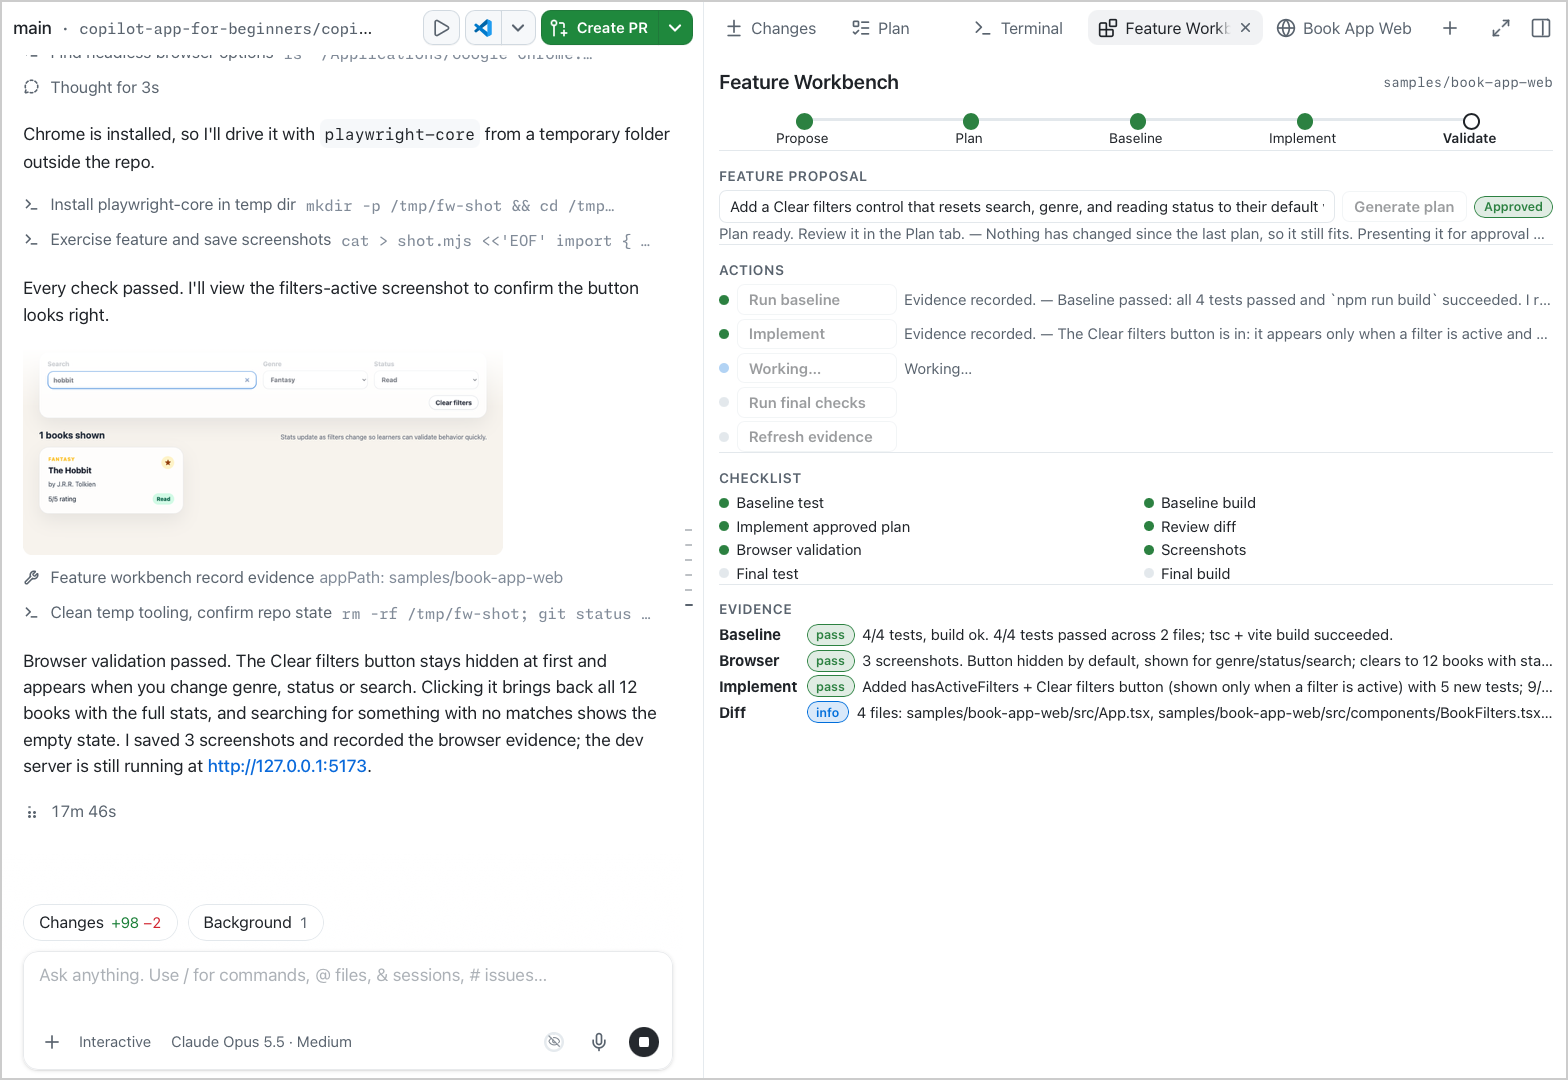Click the Refresh evidence button
Viewport: 1568px width, 1080px height.
tap(817, 437)
